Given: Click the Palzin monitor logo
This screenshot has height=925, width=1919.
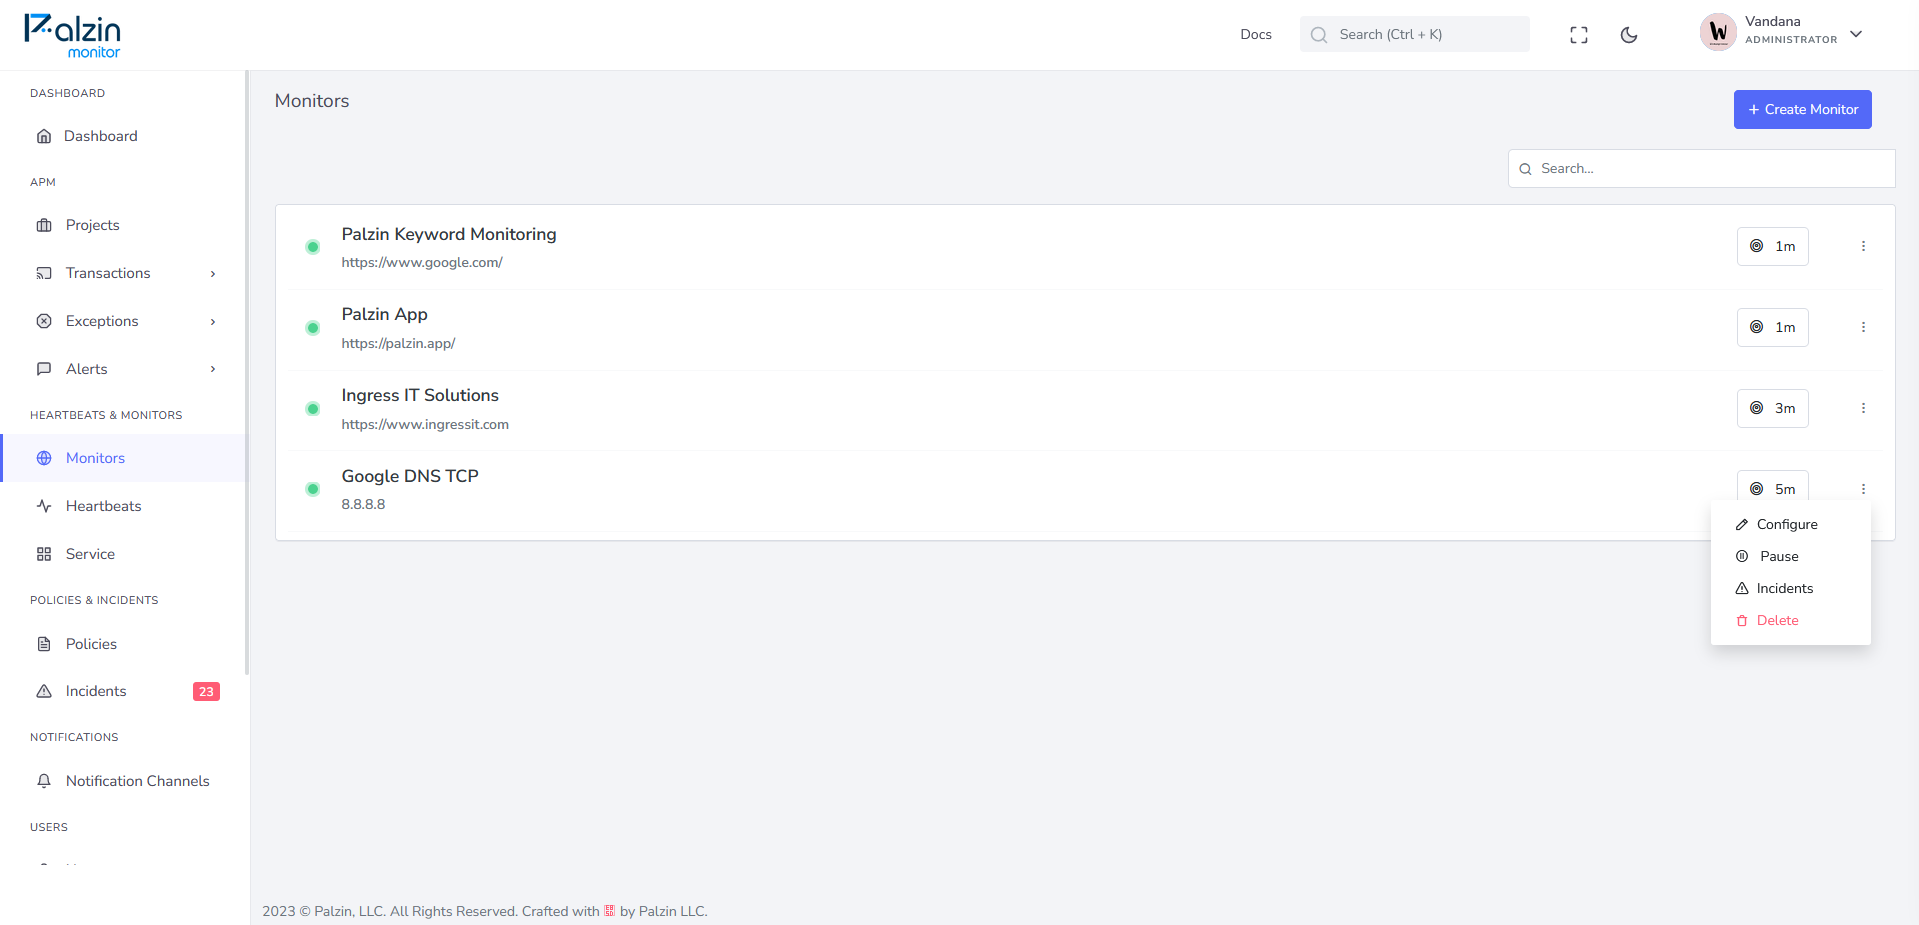Looking at the screenshot, I should 72,36.
